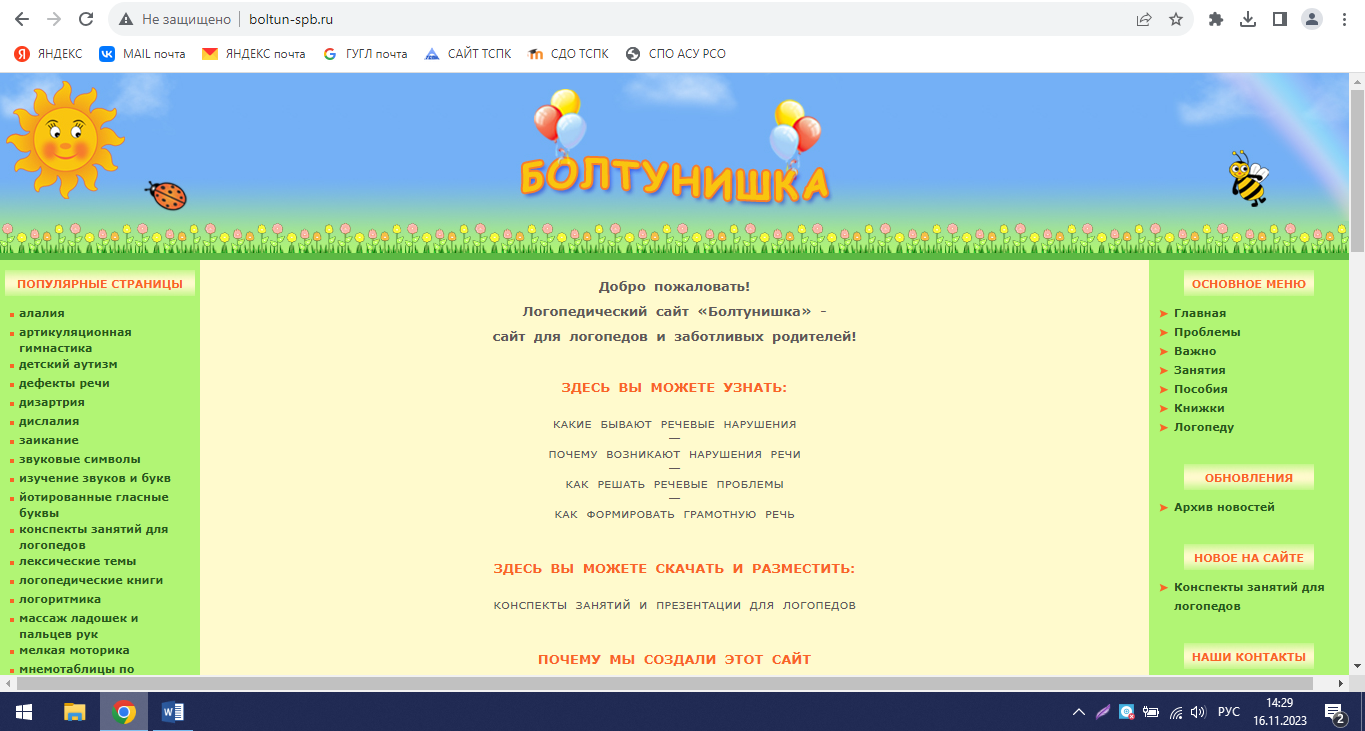Open the лексические темы link
The width and height of the screenshot is (1365, 731).
[x=78, y=561]
